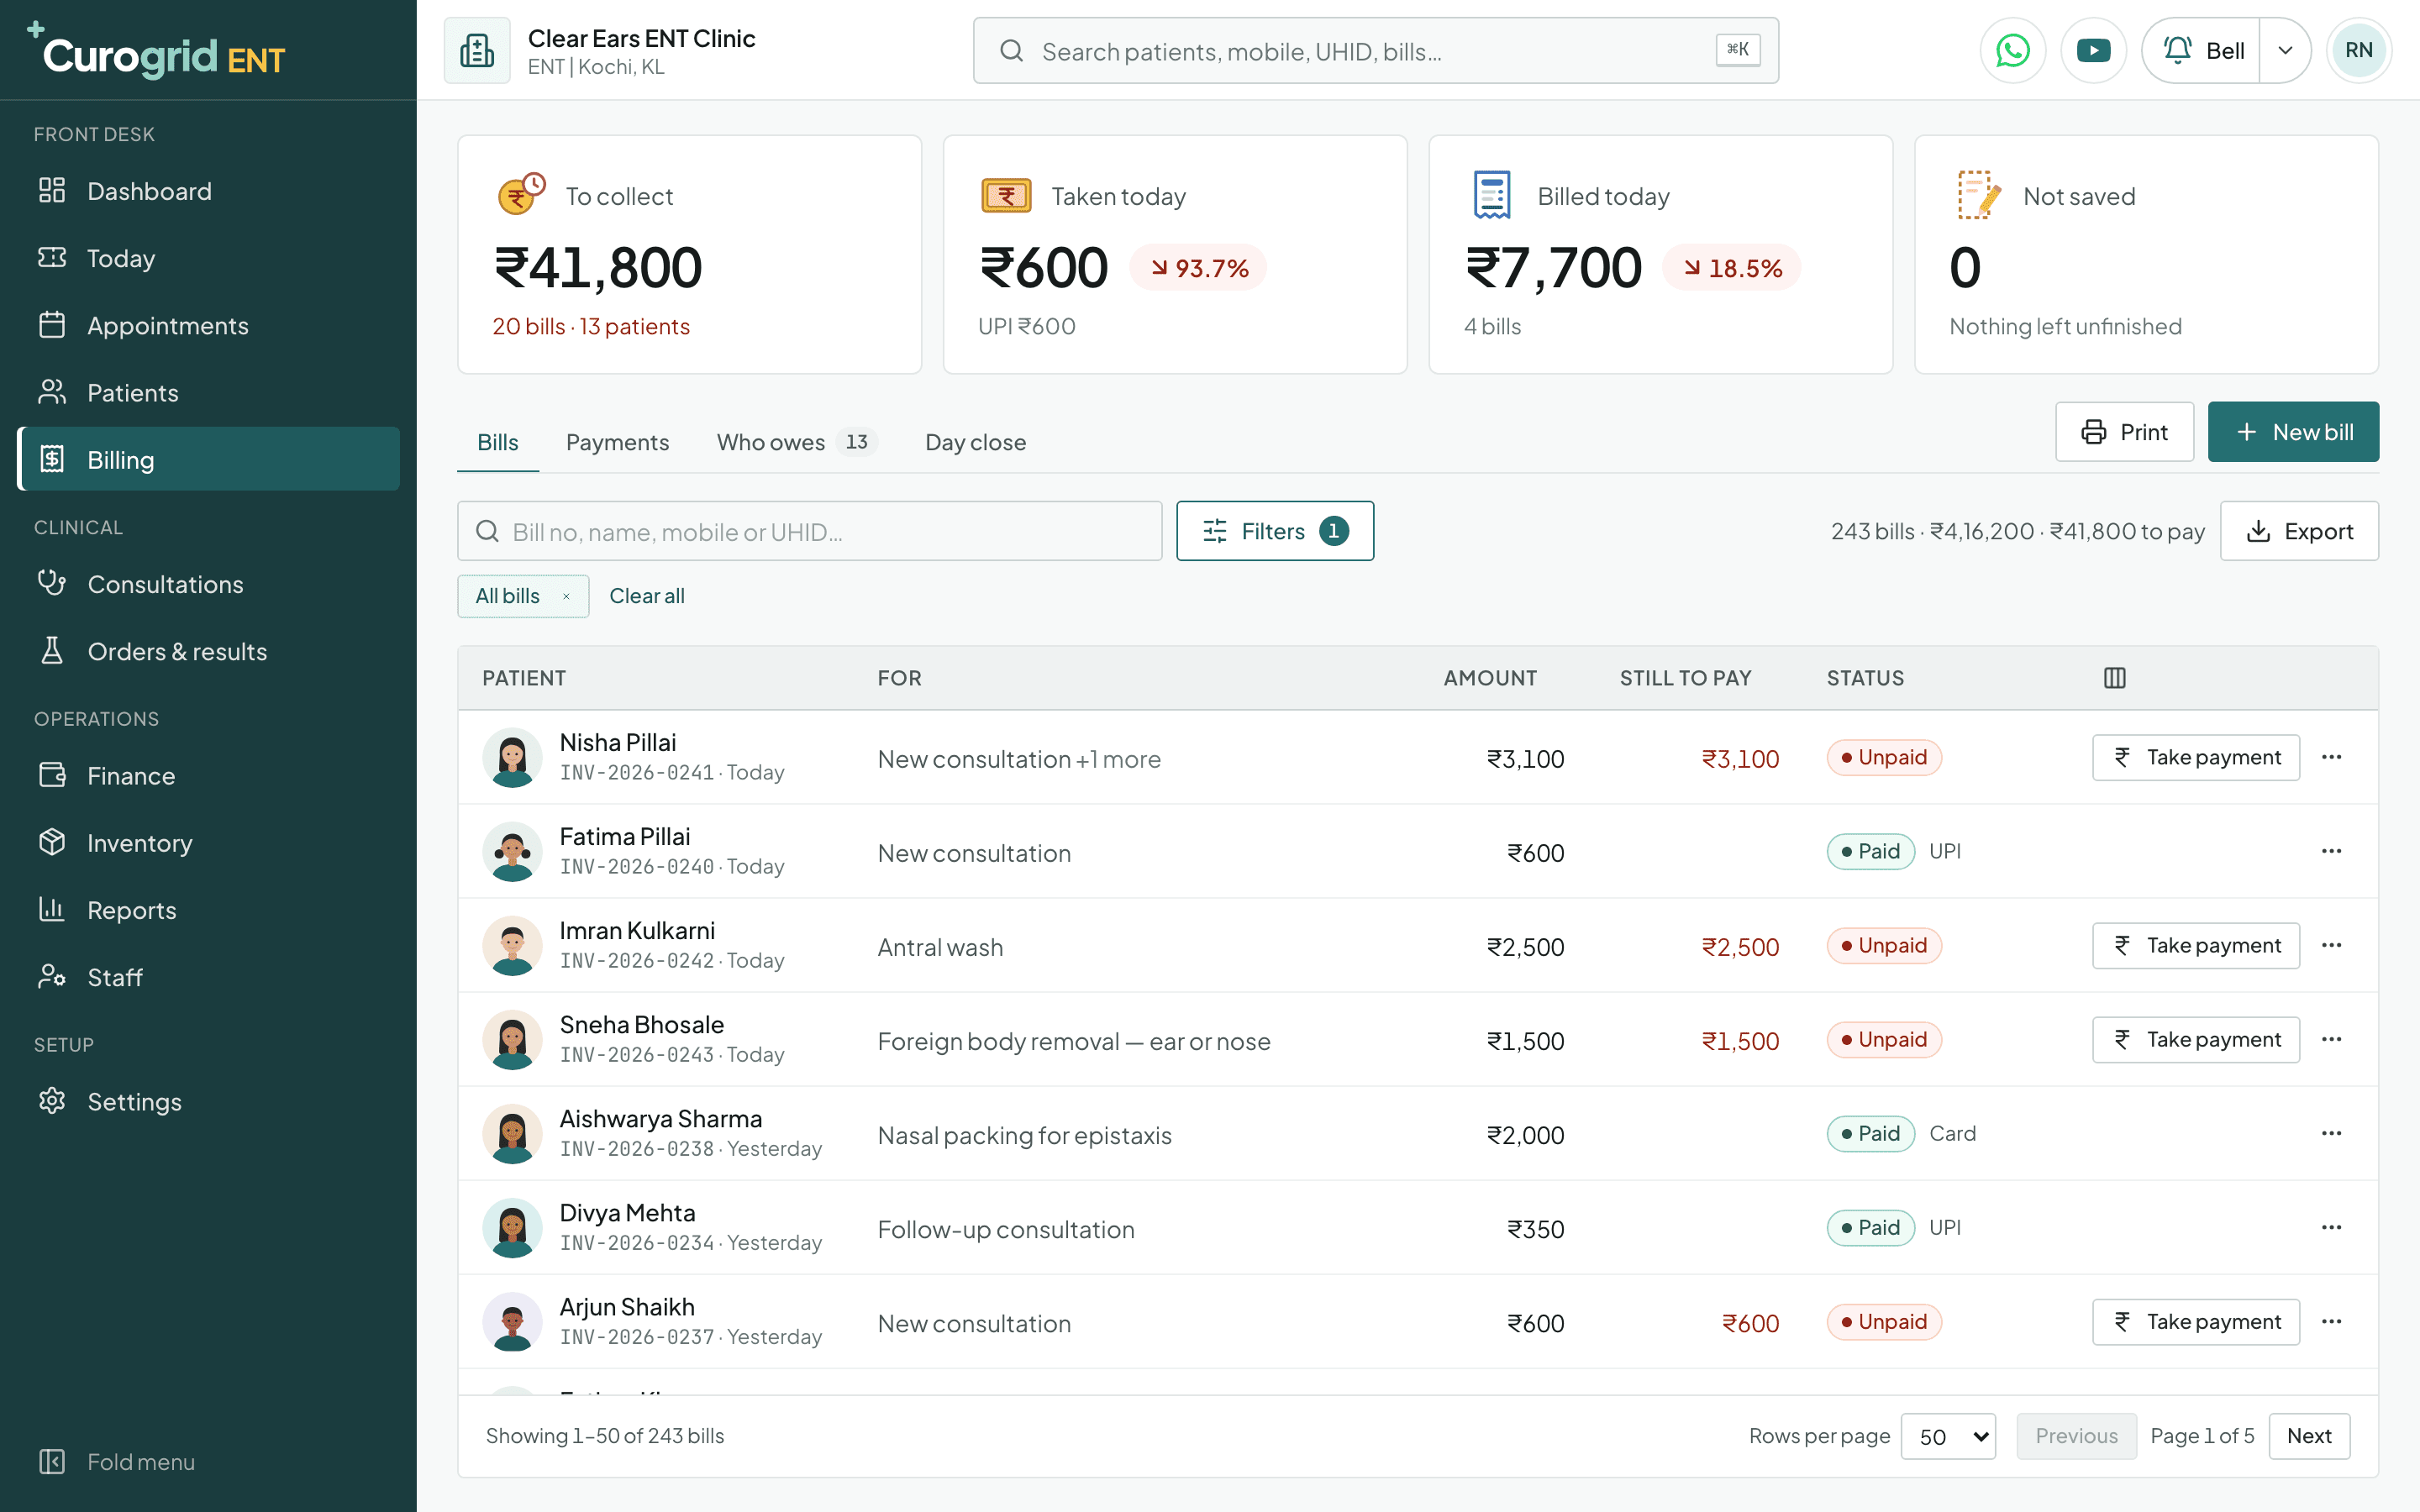This screenshot has width=2420, height=1512.
Task: Open Consultations in sidebar
Action: 208,584
